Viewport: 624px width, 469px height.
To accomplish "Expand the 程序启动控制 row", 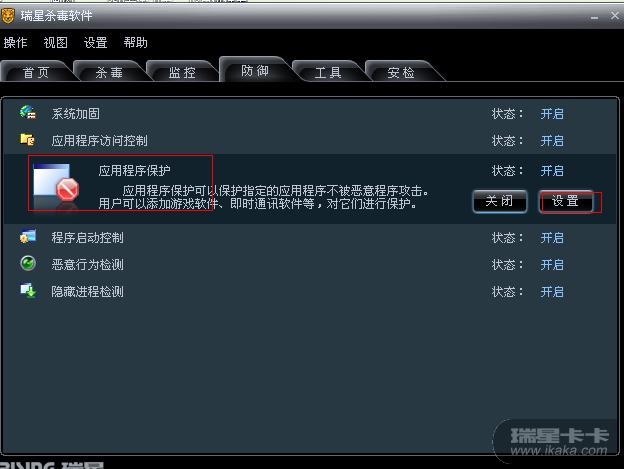I will click(310, 237).
